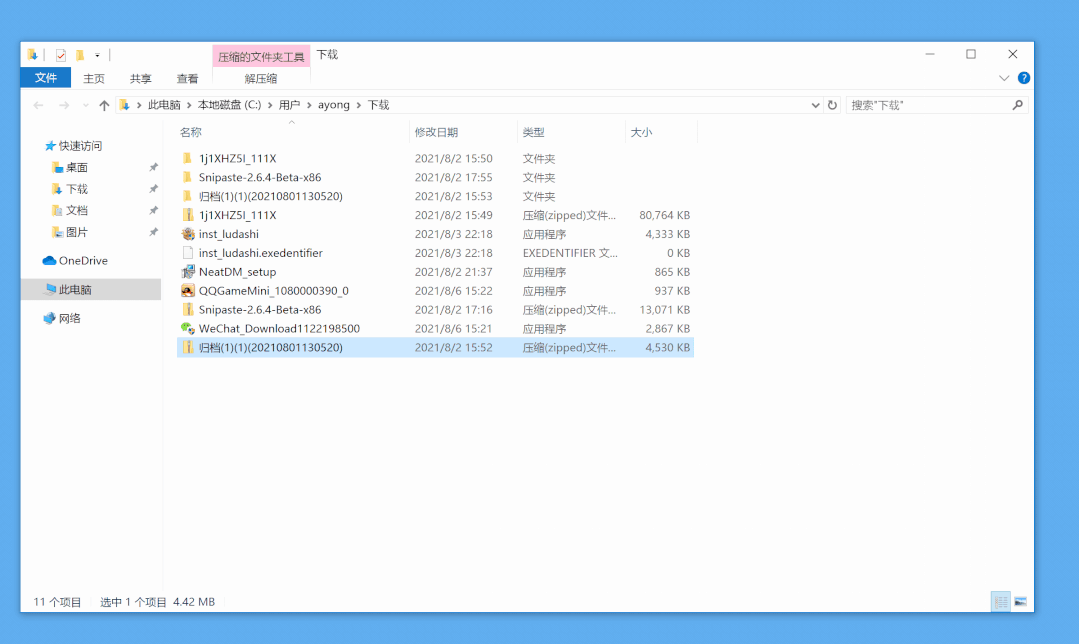Click the 此电脑 breadcrumb link

163,104
